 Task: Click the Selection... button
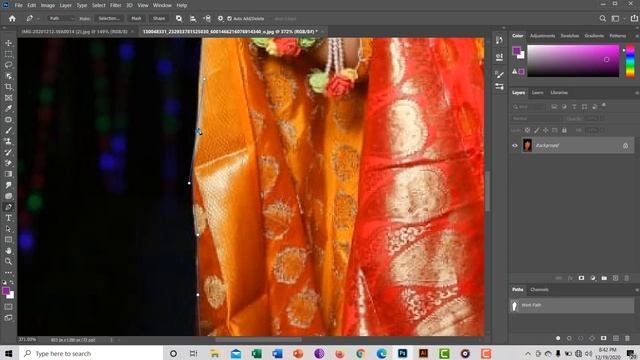pyautogui.click(x=109, y=18)
